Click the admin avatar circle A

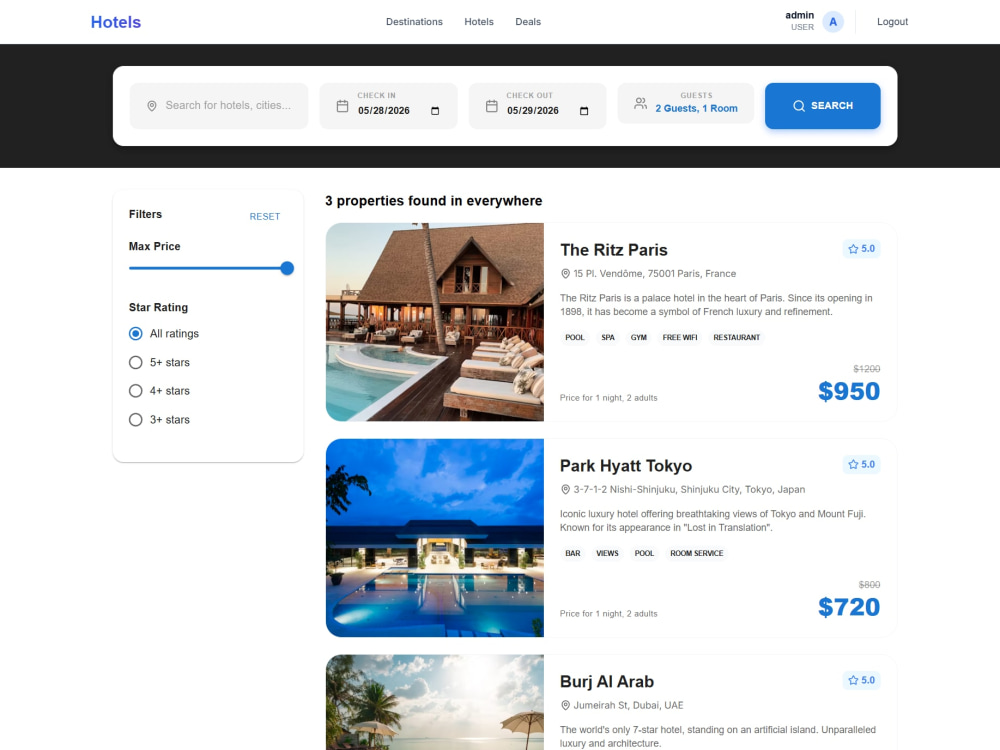coord(833,22)
